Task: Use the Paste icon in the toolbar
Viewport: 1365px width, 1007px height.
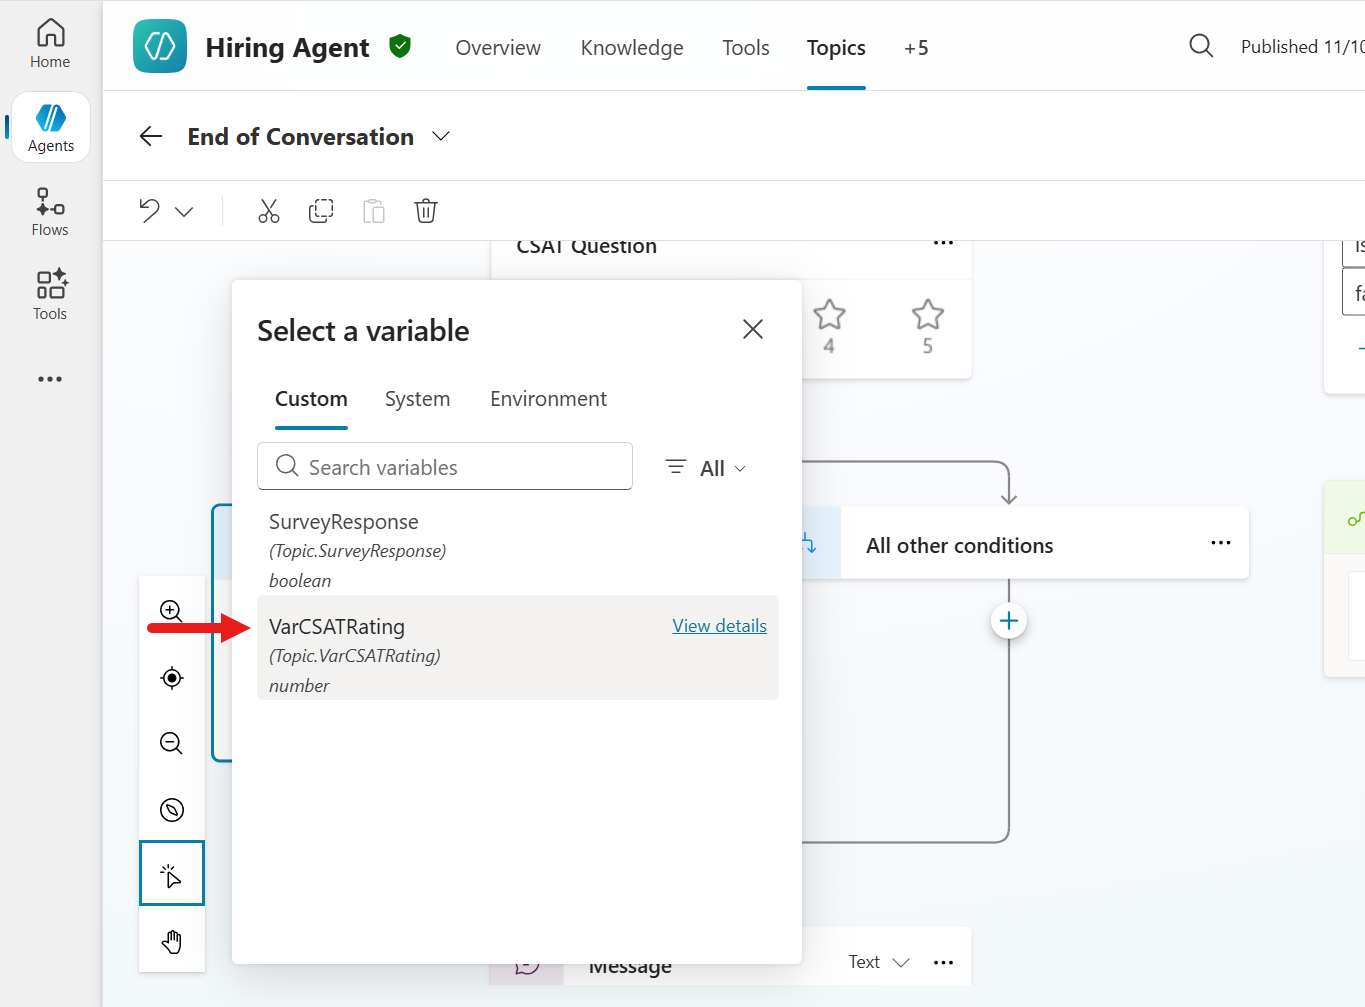Action: point(373,211)
